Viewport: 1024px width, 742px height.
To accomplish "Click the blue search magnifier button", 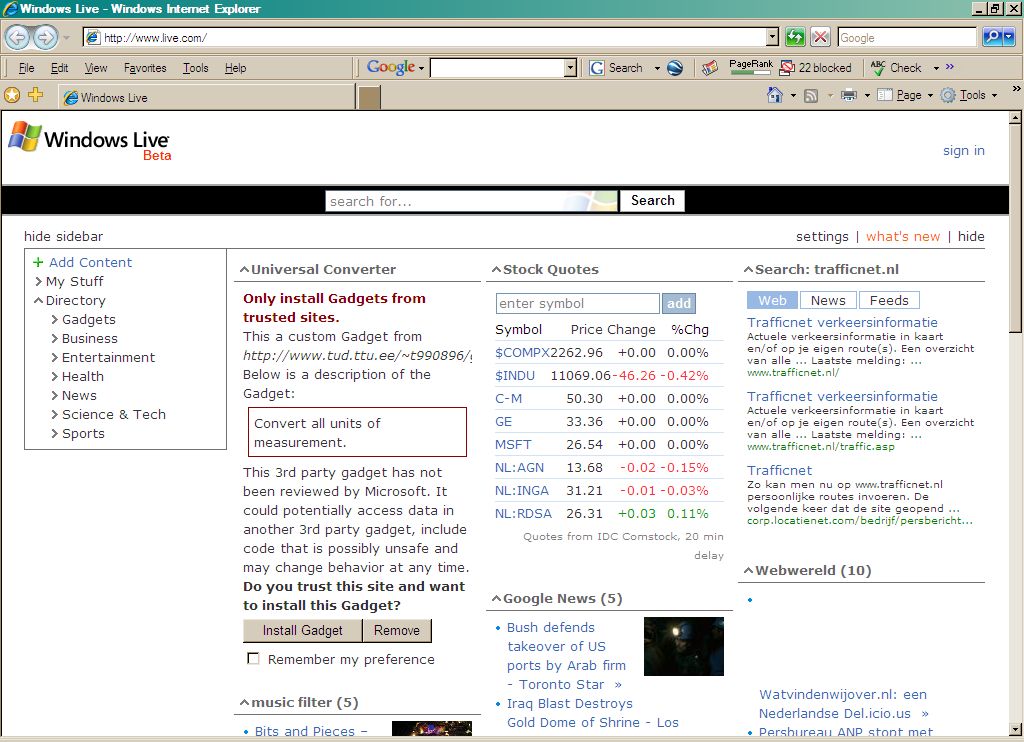I will tap(993, 37).
